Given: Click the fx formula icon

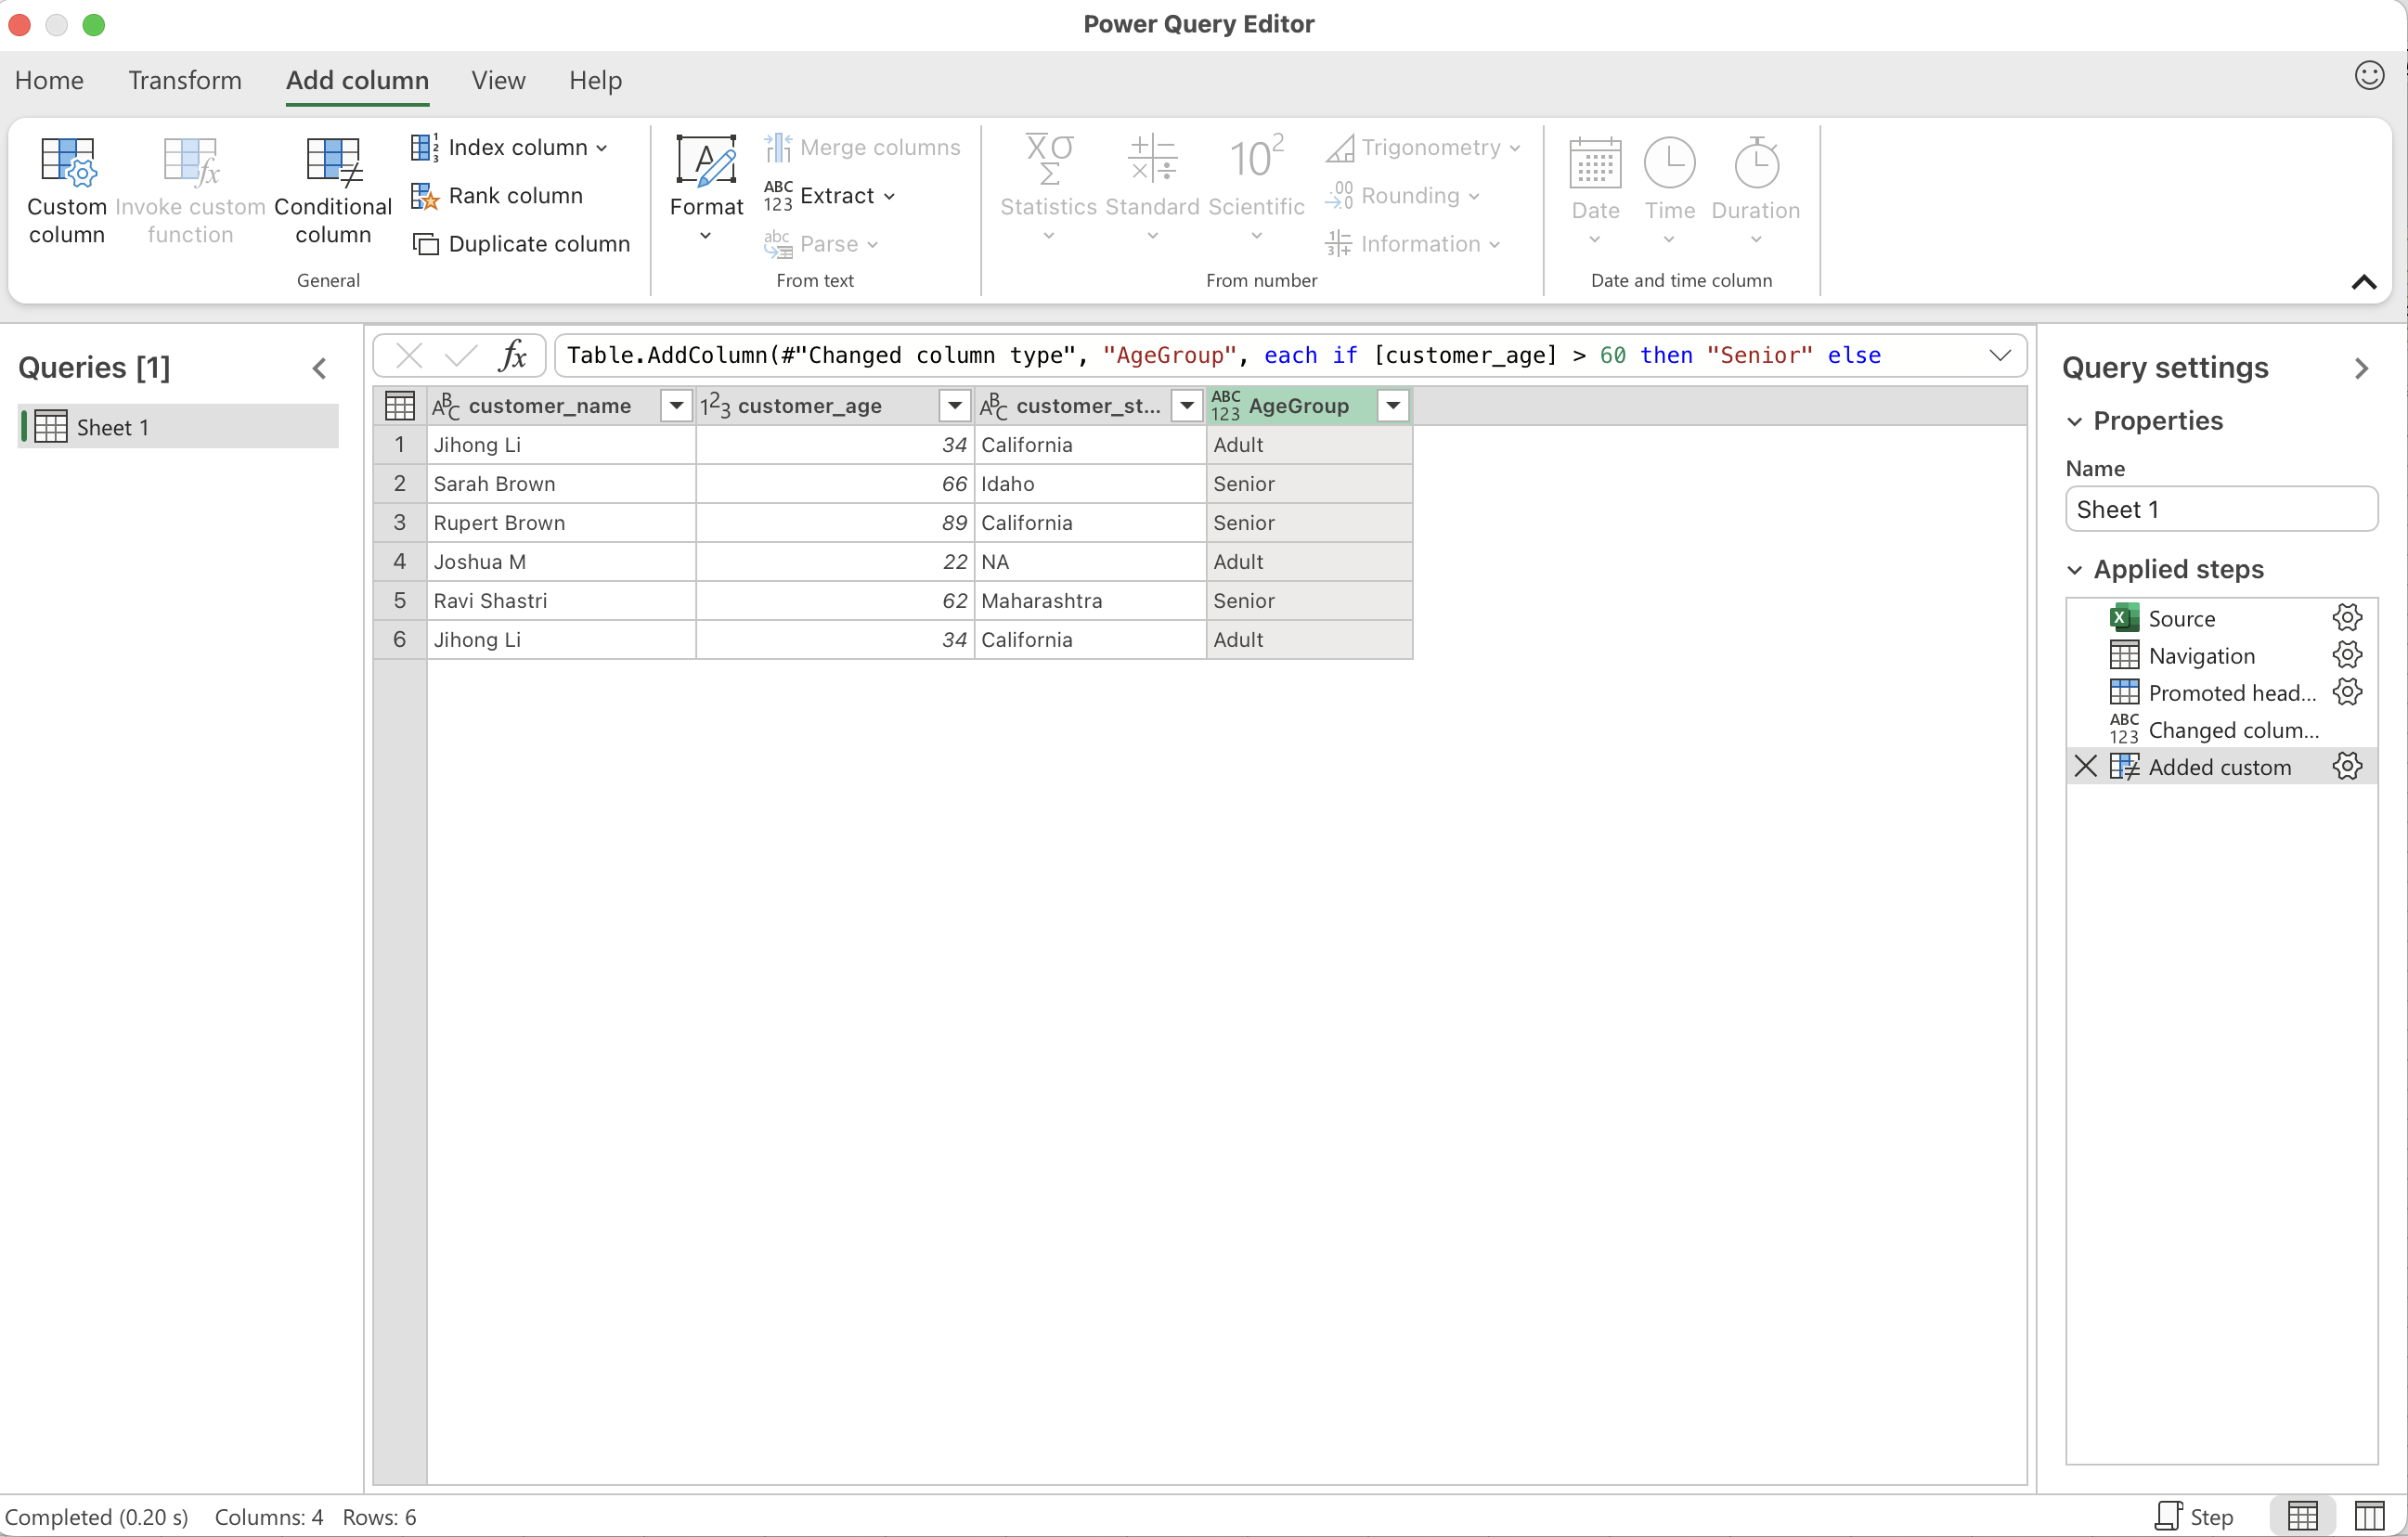Looking at the screenshot, I should (512, 356).
